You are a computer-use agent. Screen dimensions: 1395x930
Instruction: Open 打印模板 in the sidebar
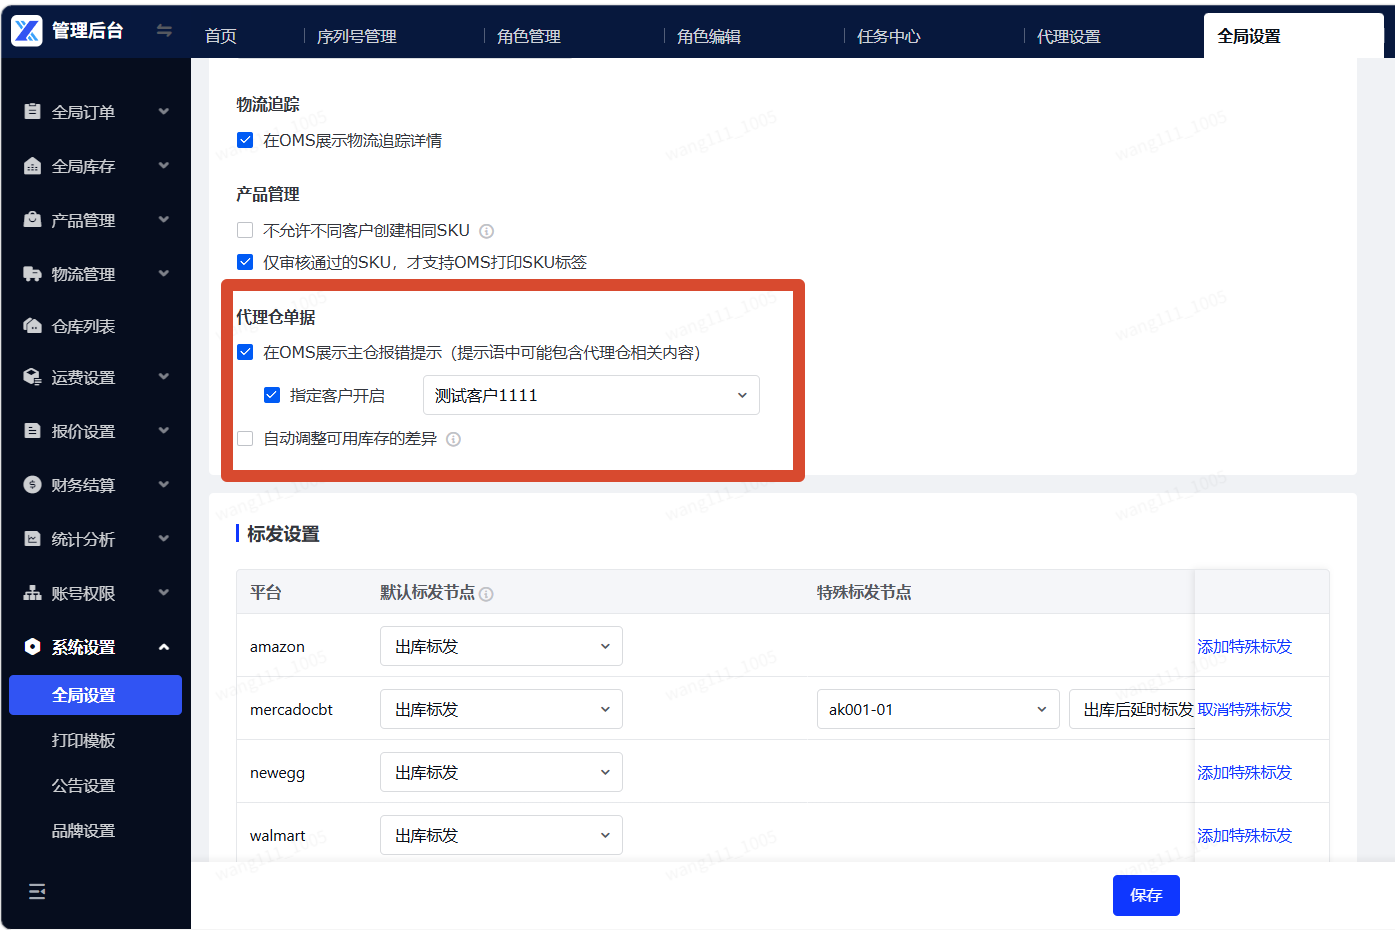[83, 740]
